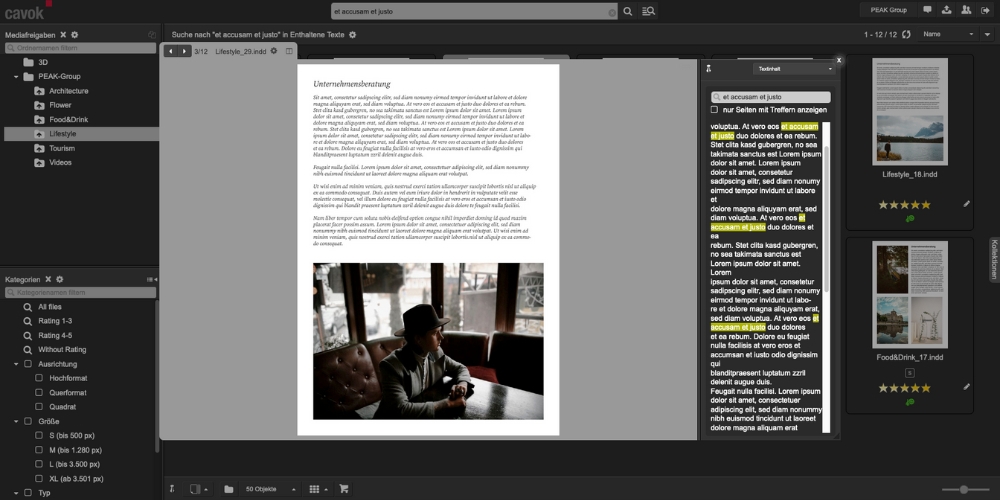Close the Kategorien panel with its X
Viewport: 1000px width, 500px height.
(49, 279)
